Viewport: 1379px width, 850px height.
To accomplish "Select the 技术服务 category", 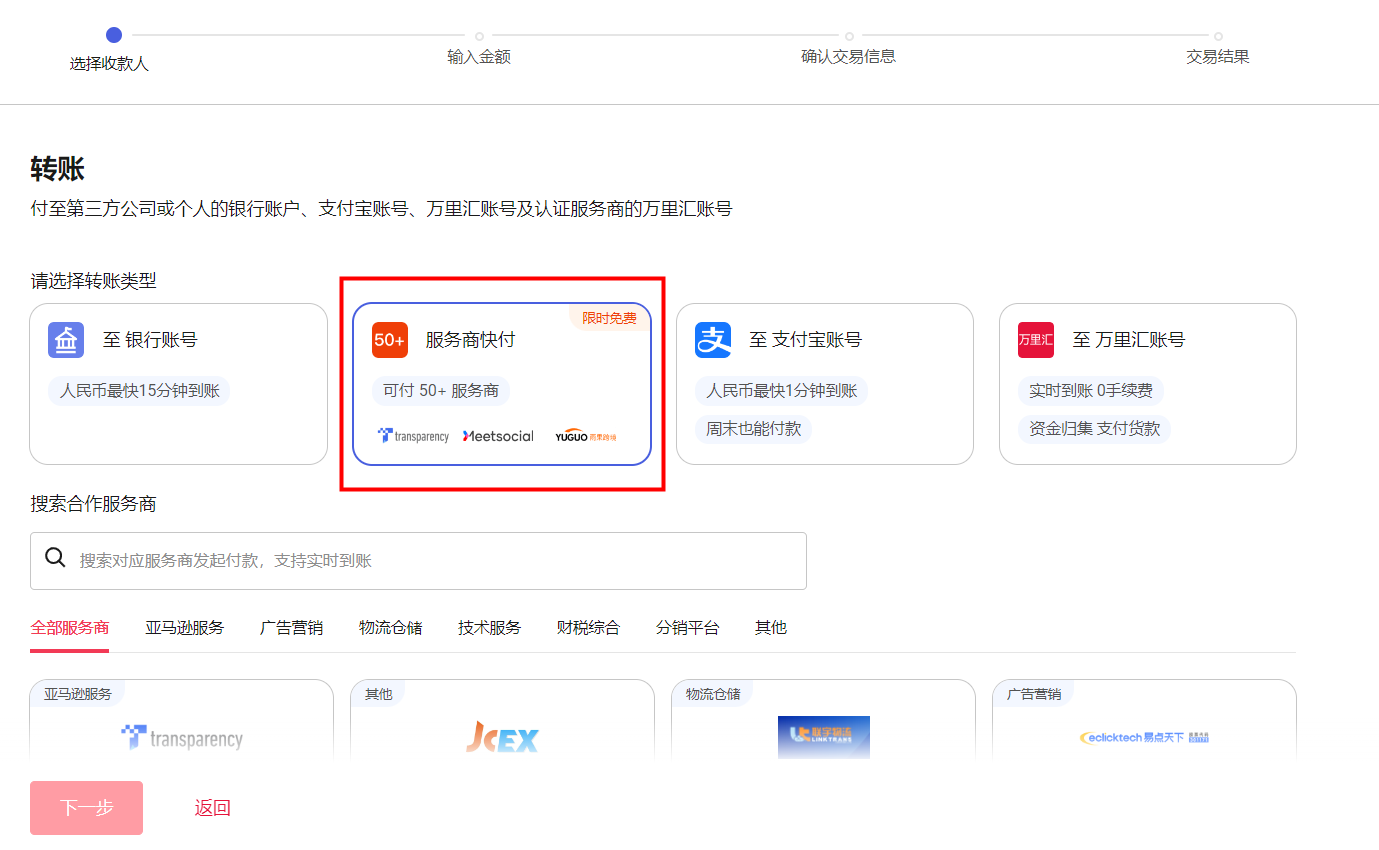I will (x=489, y=627).
